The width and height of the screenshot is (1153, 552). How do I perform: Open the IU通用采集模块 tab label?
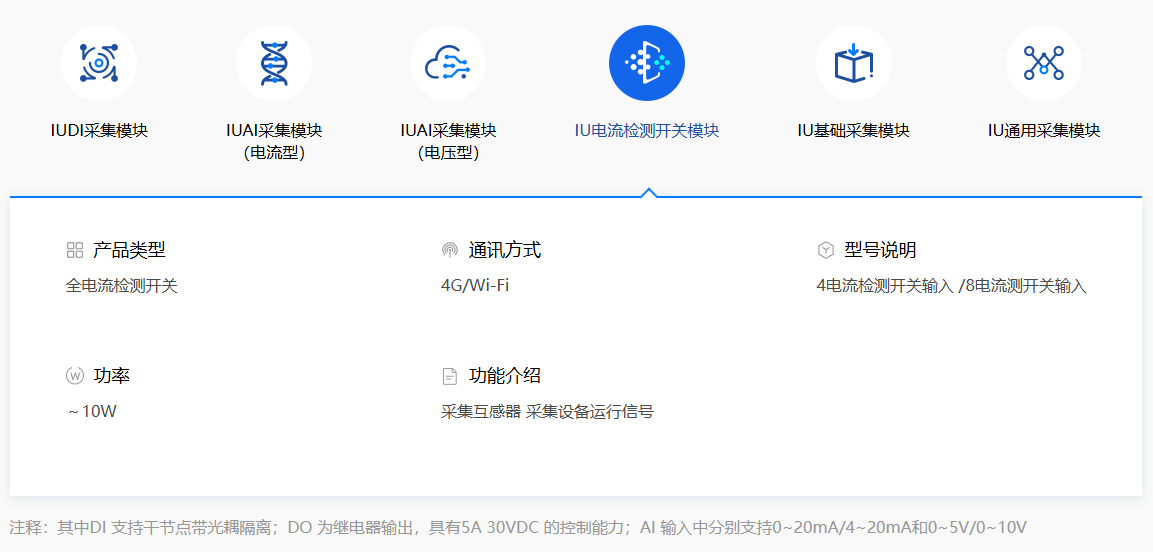[1043, 131]
